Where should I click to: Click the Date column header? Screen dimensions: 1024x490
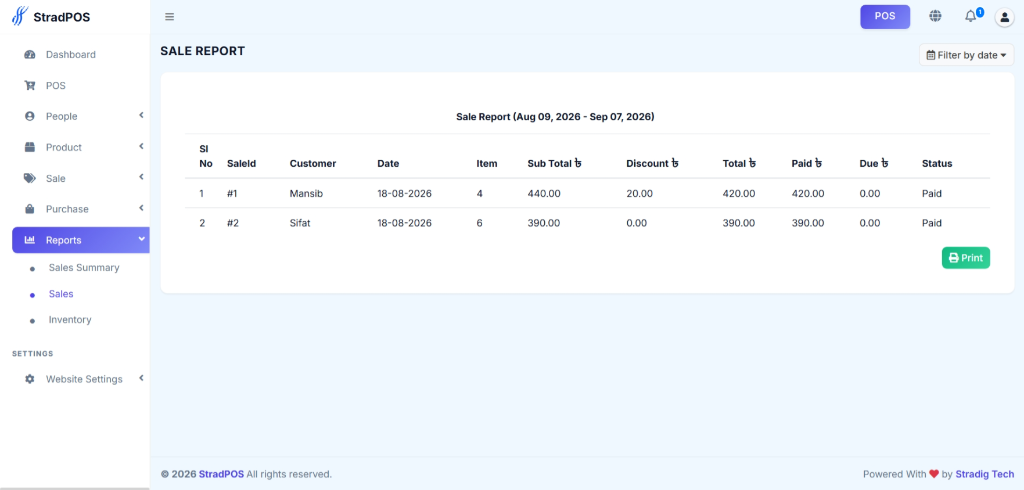[388, 163]
